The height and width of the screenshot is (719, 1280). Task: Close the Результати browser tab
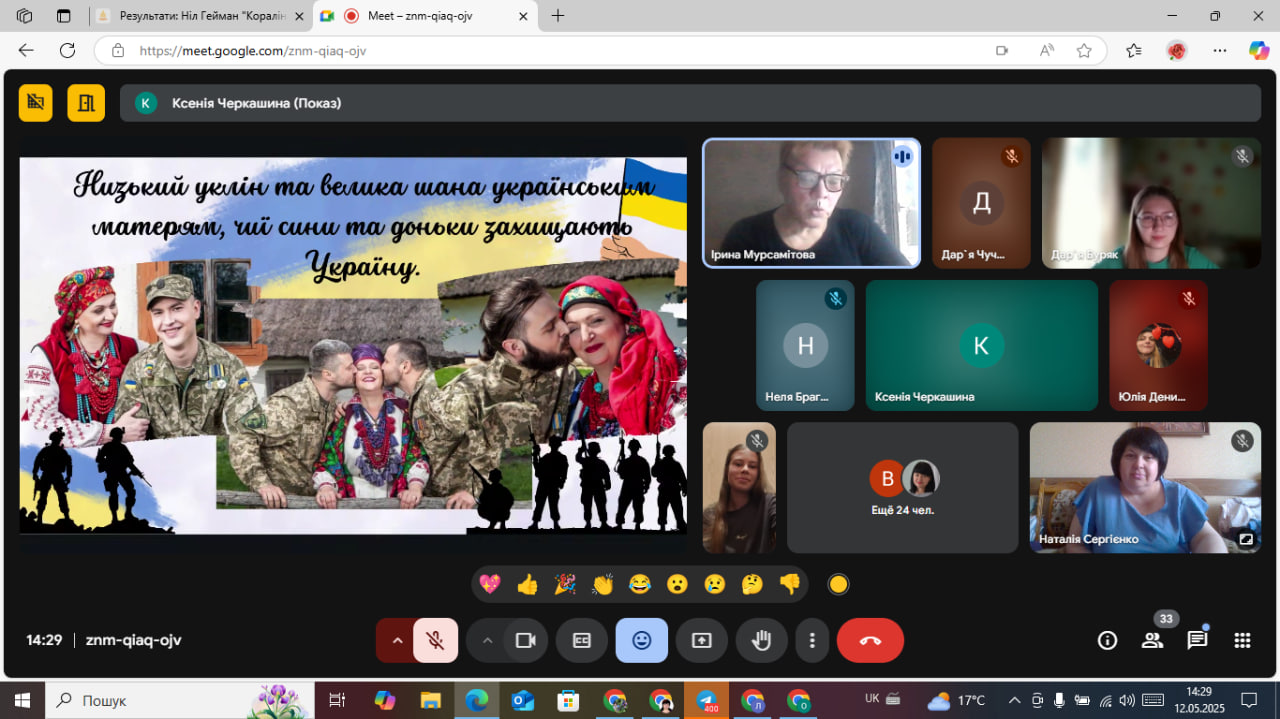[298, 16]
